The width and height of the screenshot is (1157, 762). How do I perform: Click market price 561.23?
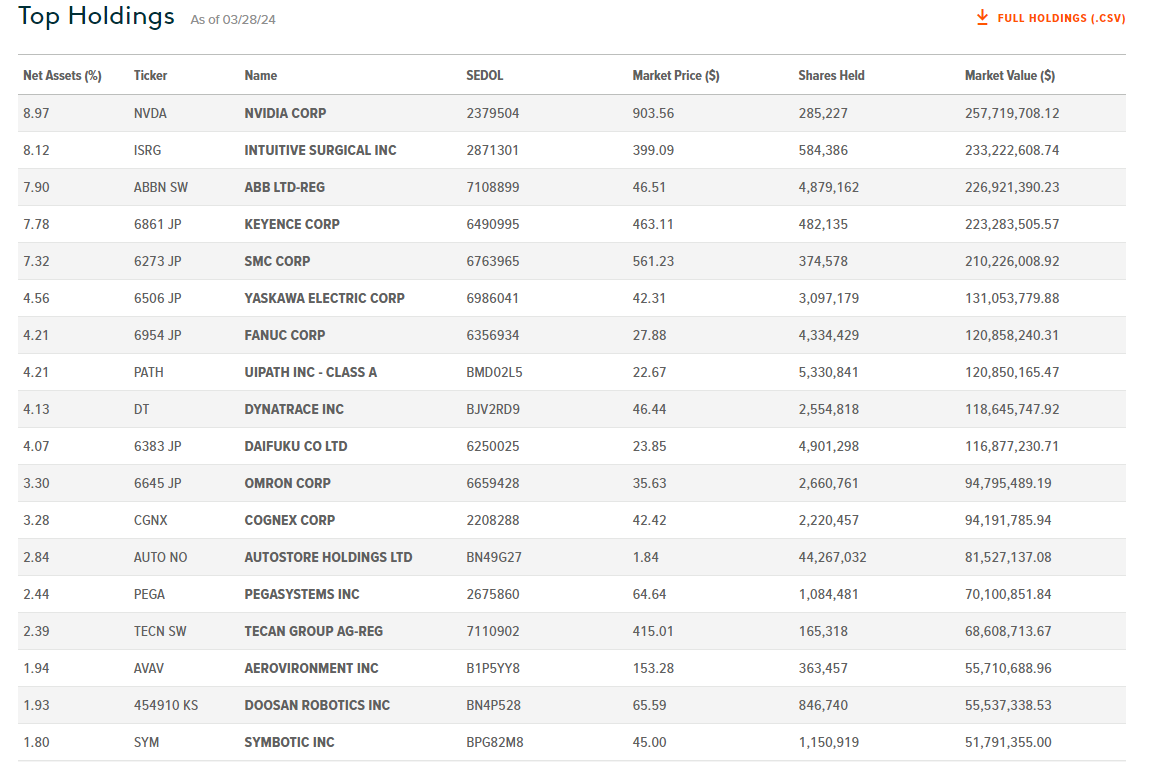point(653,261)
